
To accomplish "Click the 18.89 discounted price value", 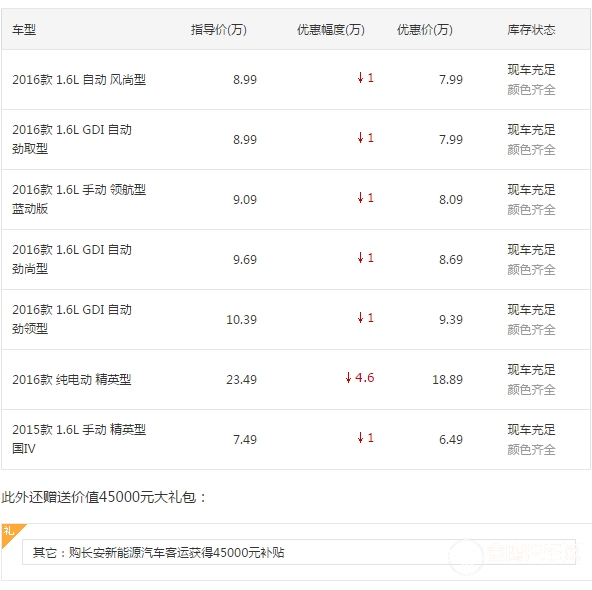I will (x=447, y=379).
